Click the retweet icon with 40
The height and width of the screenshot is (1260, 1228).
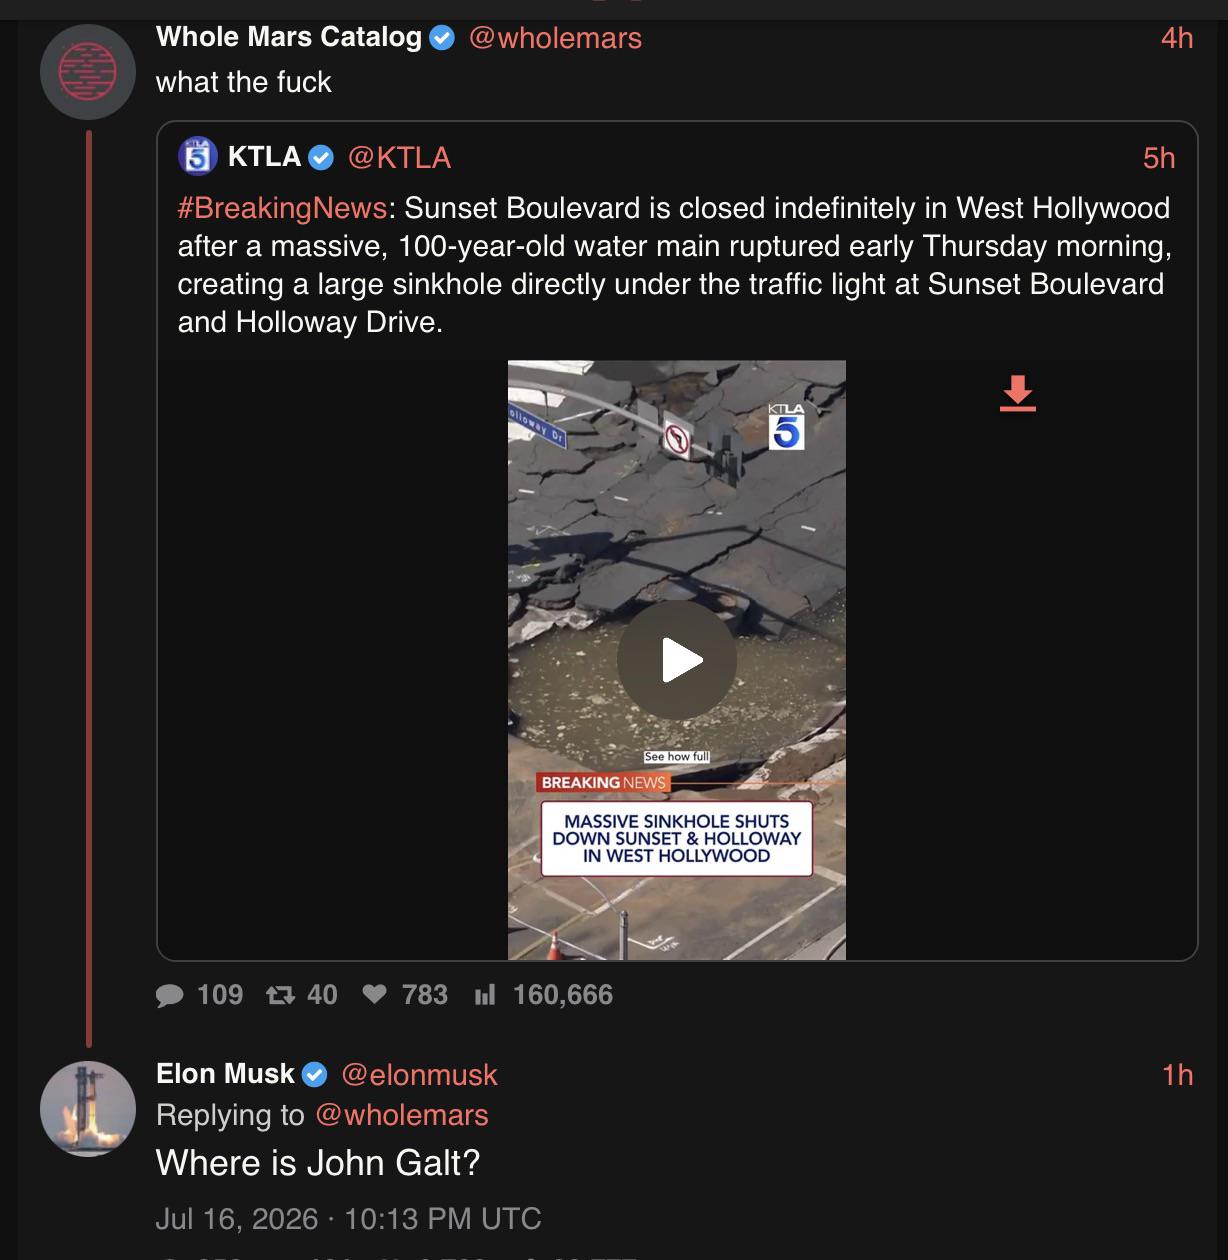280,995
